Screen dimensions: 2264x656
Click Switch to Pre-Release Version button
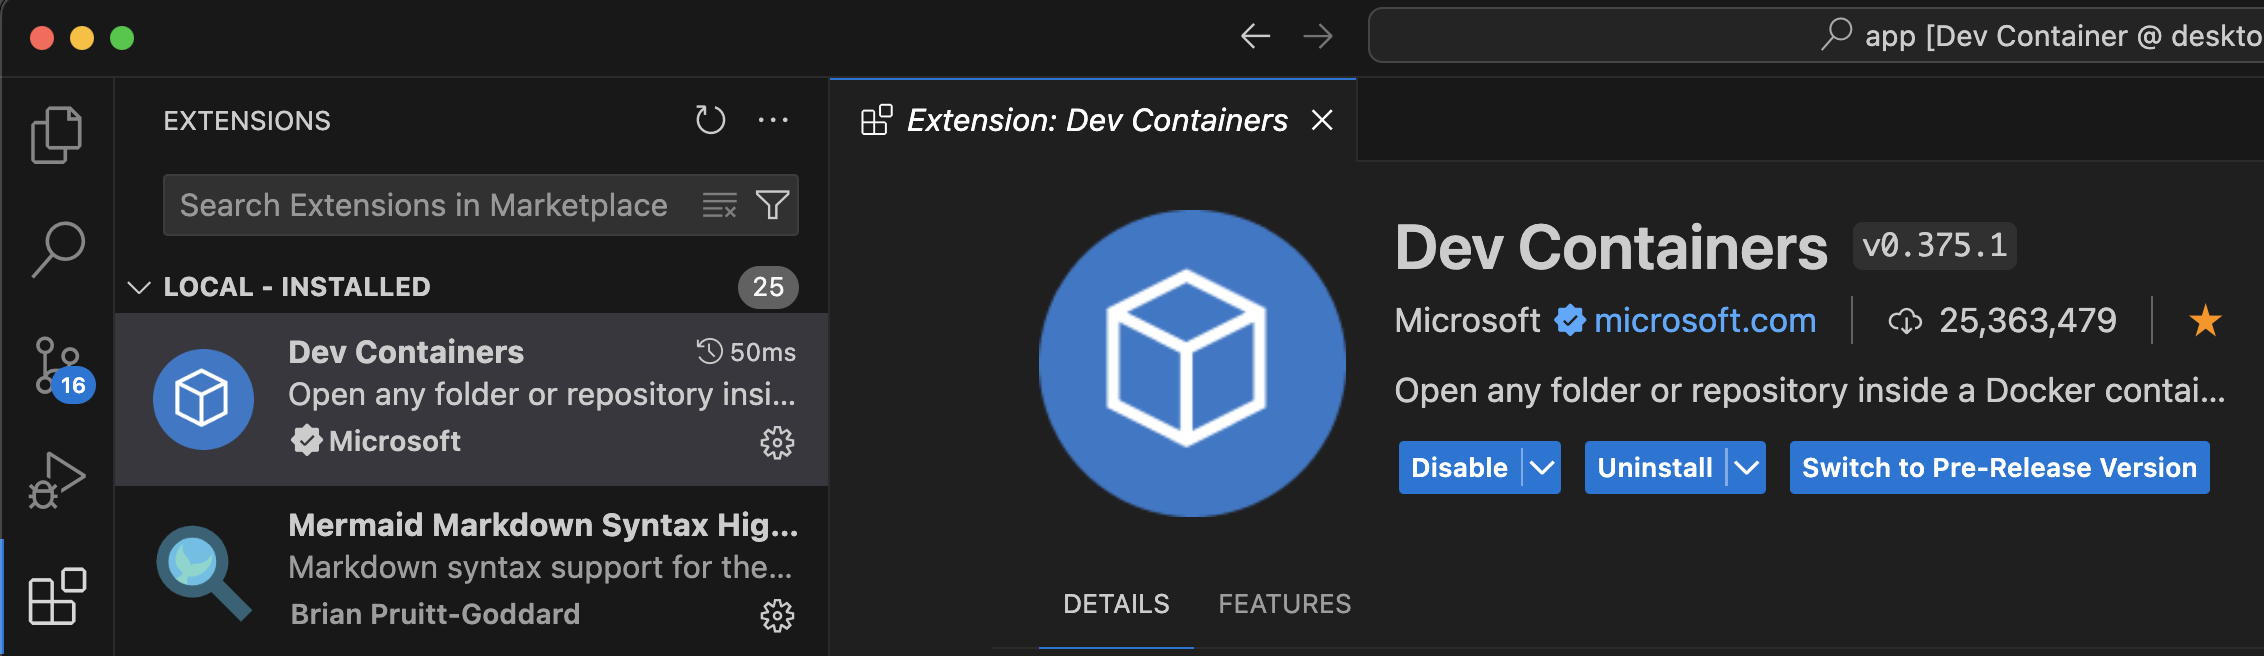click(1999, 468)
